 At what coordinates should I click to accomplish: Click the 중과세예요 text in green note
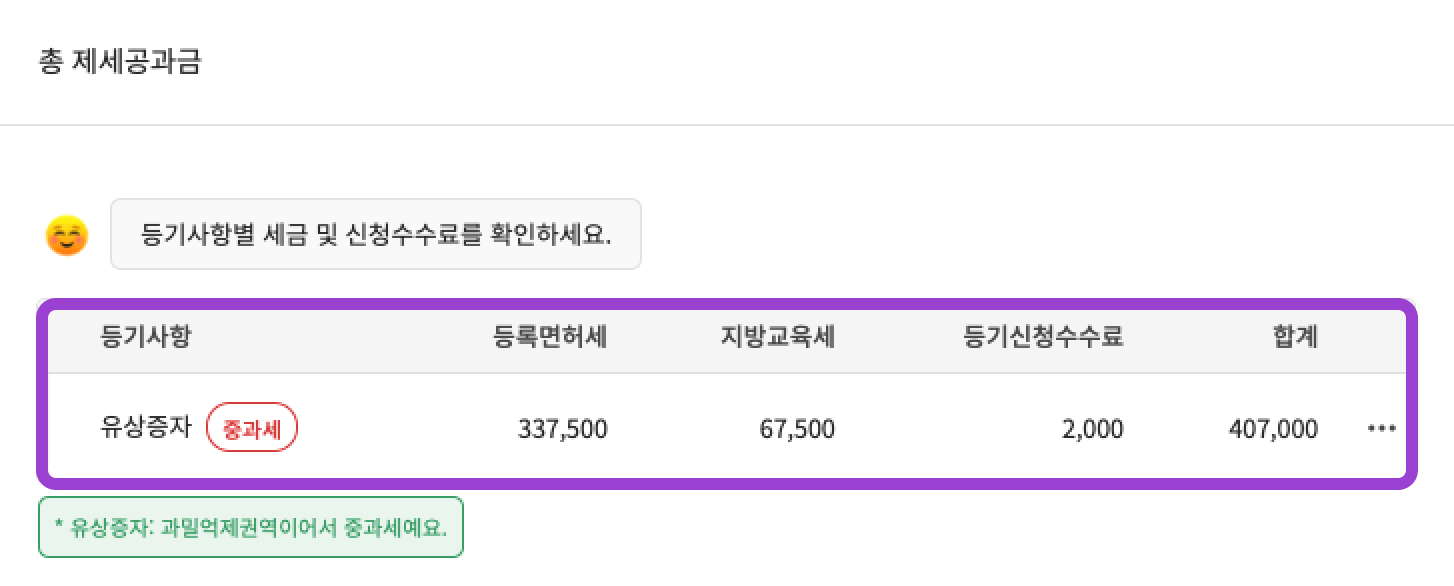tap(397, 527)
